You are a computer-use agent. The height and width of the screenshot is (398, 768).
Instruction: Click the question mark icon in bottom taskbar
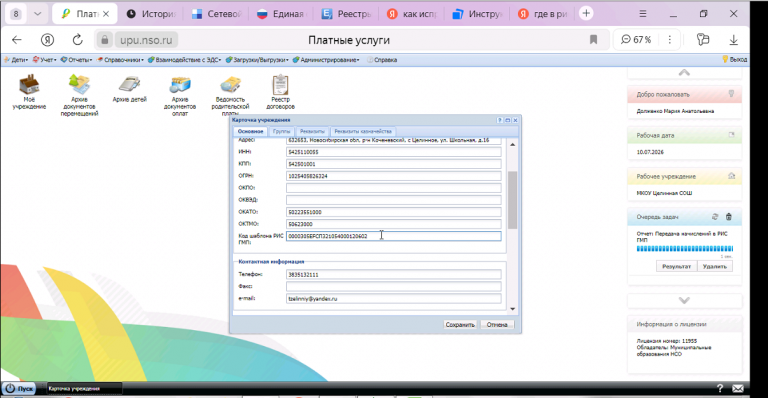pos(720,388)
